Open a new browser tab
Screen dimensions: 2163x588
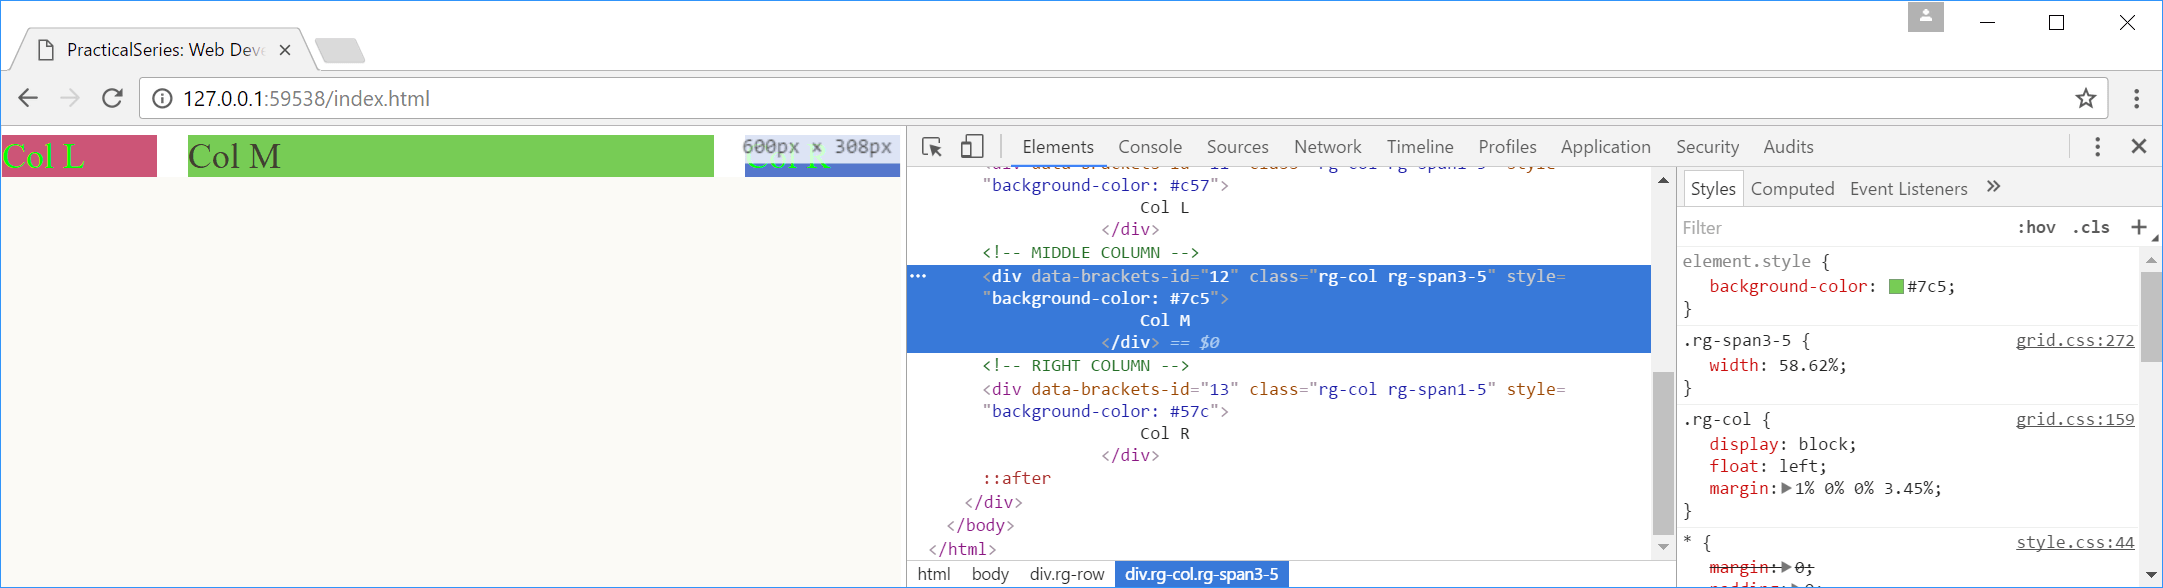[340, 50]
